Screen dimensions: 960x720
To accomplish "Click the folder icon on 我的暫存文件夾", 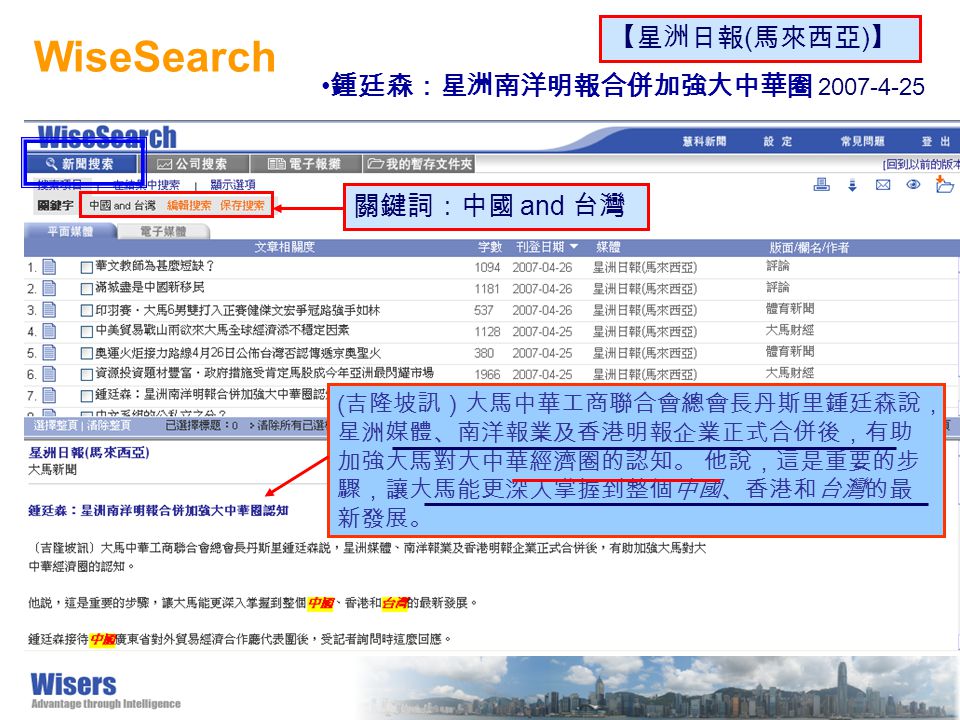I will point(375,163).
